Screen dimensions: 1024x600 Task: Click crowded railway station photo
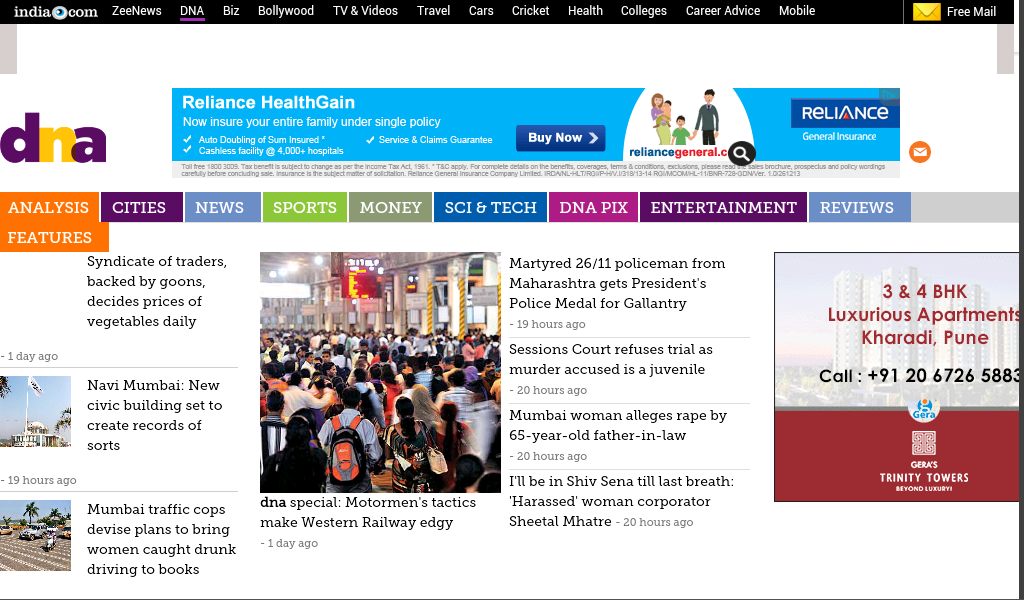380,372
